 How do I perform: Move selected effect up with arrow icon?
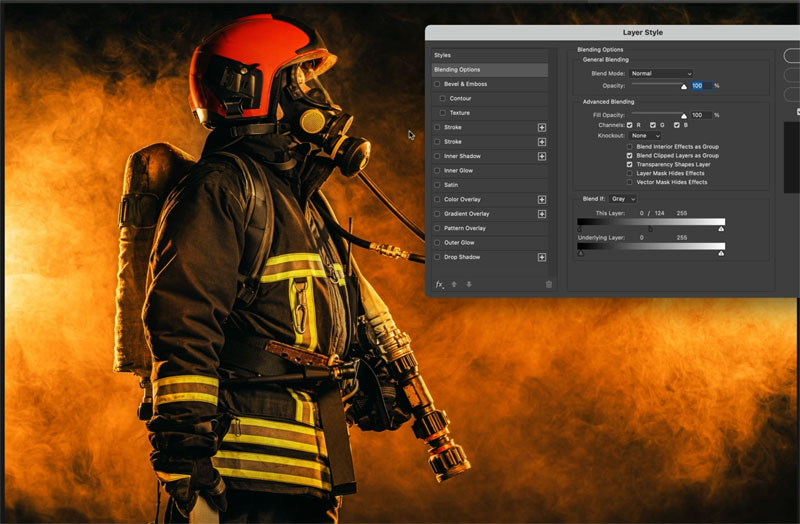coord(454,284)
